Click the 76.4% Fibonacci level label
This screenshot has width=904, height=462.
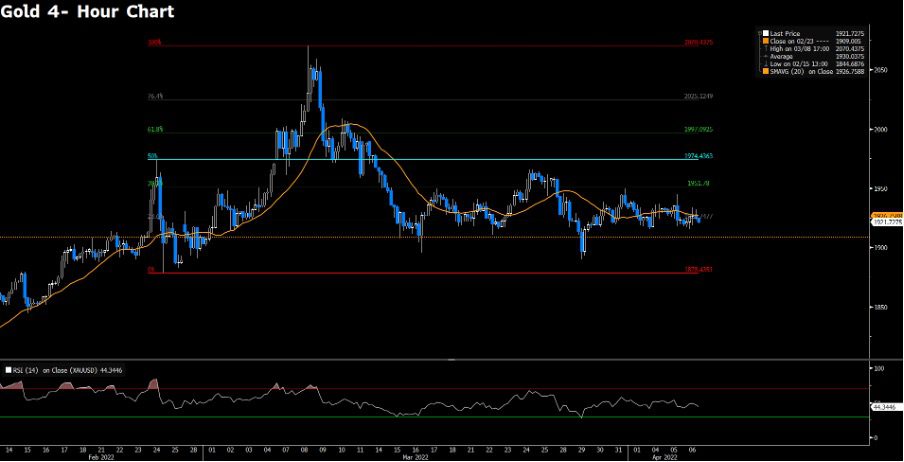155,97
